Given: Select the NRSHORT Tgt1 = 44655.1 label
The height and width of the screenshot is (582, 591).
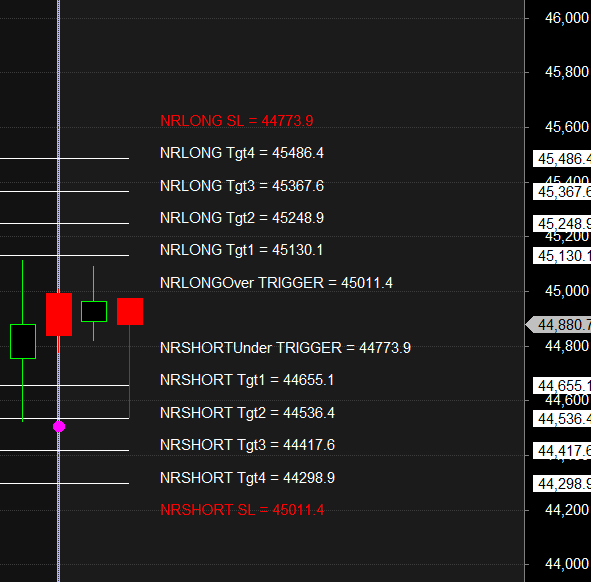Looking at the screenshot, I should coord(247,380).
